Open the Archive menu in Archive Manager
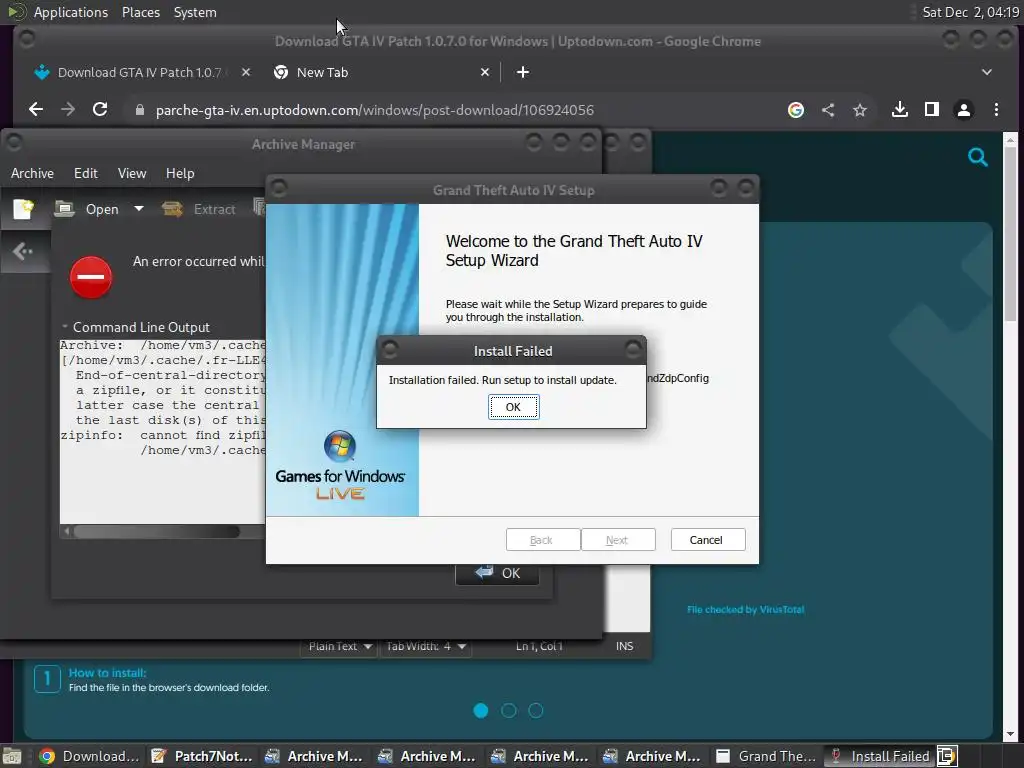Screen dimensions: 1024x768 (32, 173)
